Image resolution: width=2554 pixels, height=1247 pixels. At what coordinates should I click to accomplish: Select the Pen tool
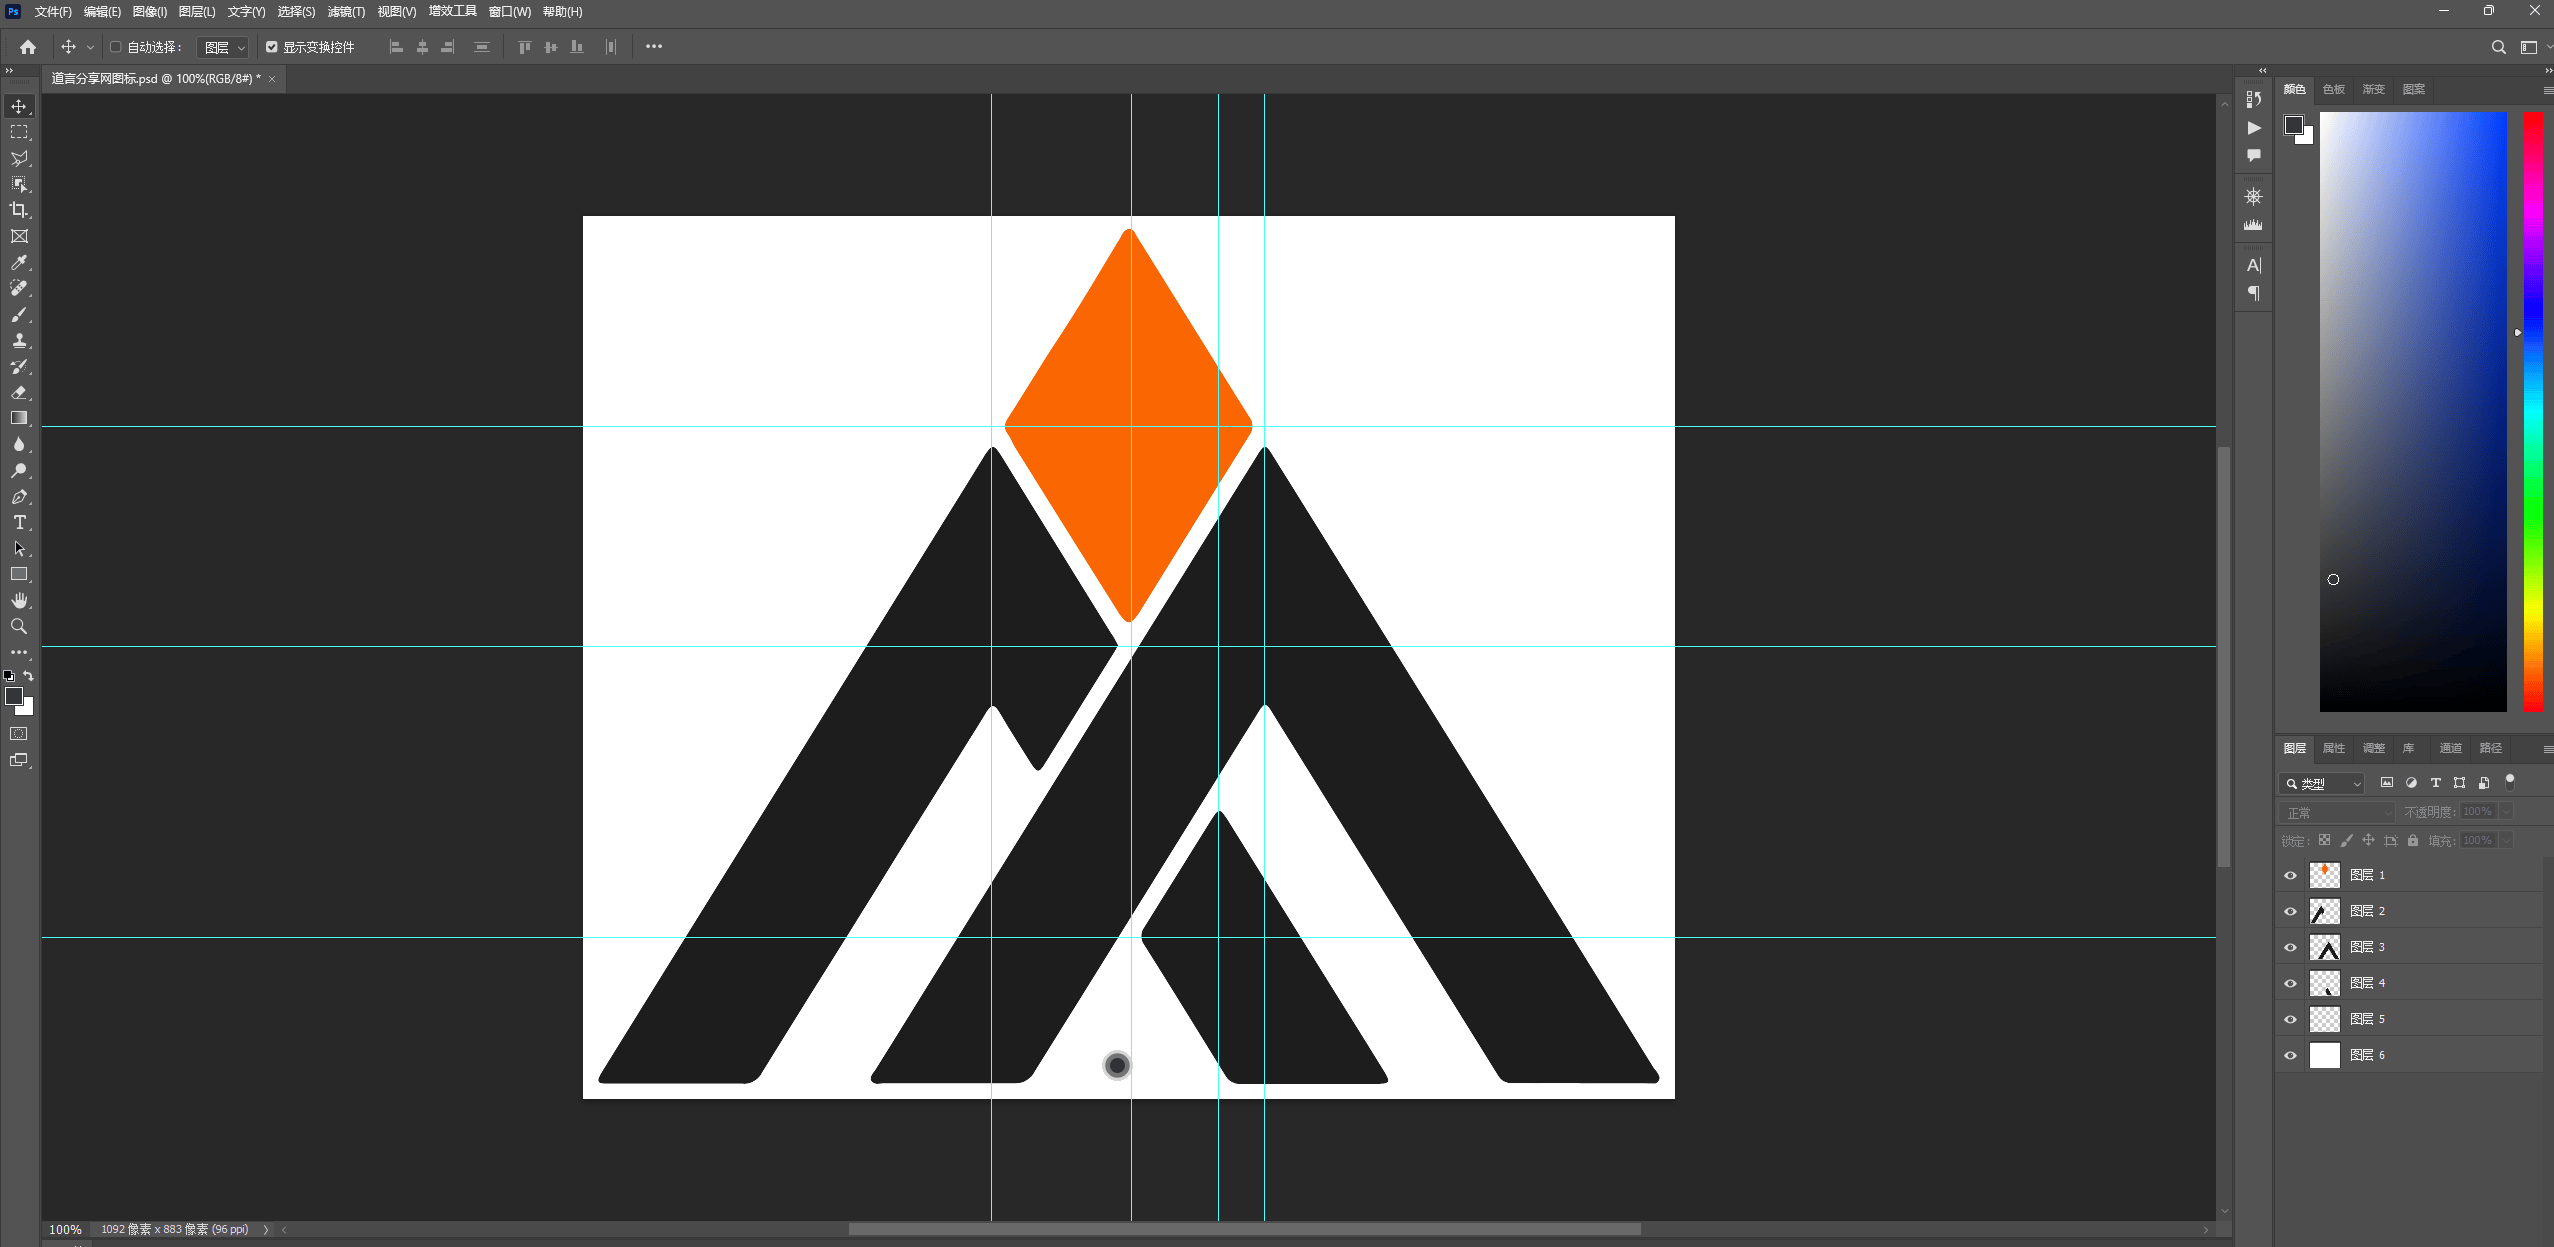point(19,497)
